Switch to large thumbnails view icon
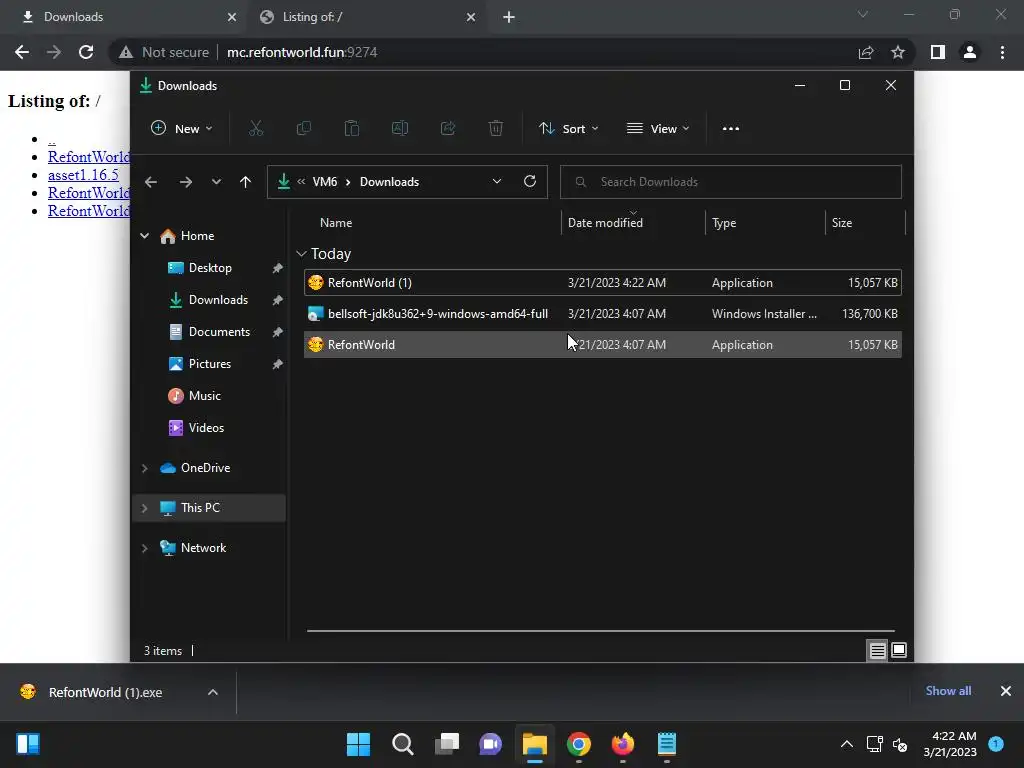1024x768 pixels. [x=899, y=650]
